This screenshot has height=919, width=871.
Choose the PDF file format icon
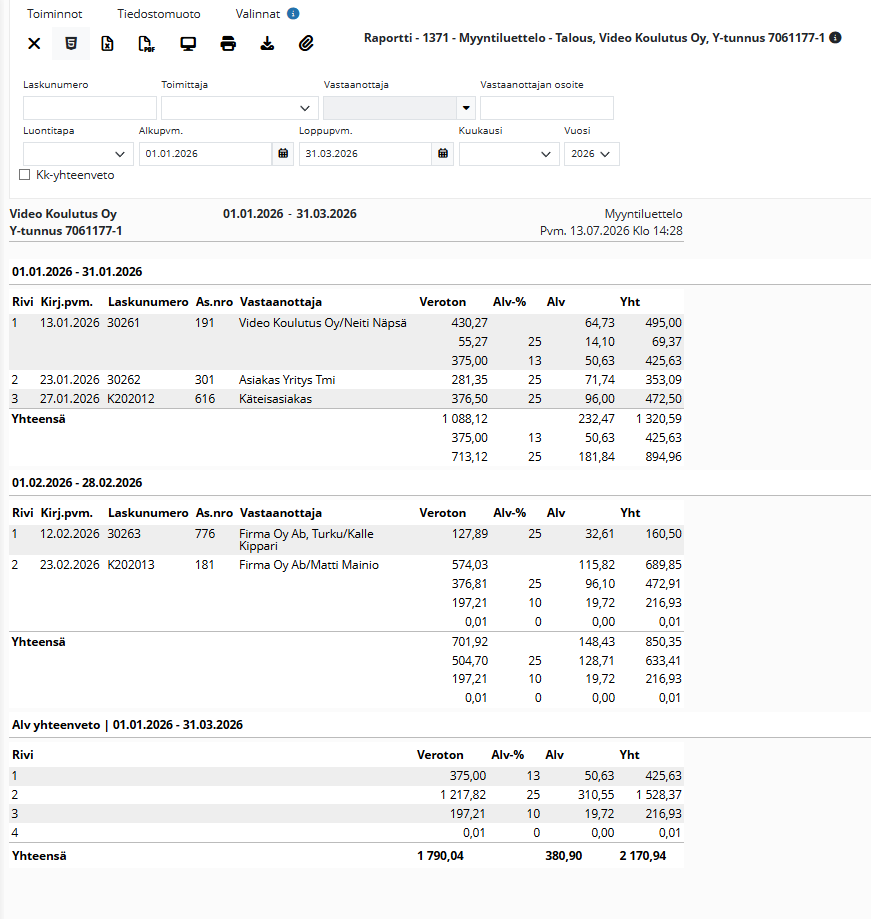(146, 43)
